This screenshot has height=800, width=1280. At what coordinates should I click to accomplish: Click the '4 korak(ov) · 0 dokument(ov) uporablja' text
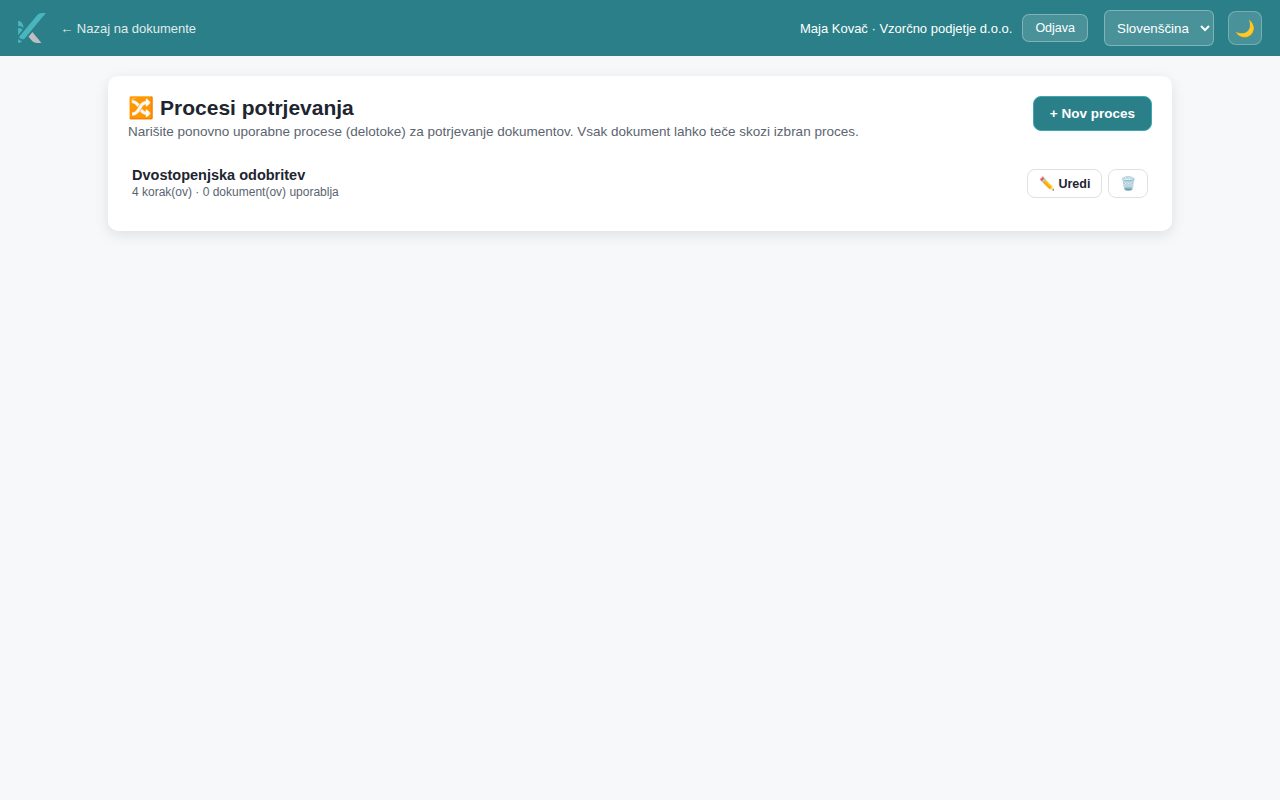(235, 192)
